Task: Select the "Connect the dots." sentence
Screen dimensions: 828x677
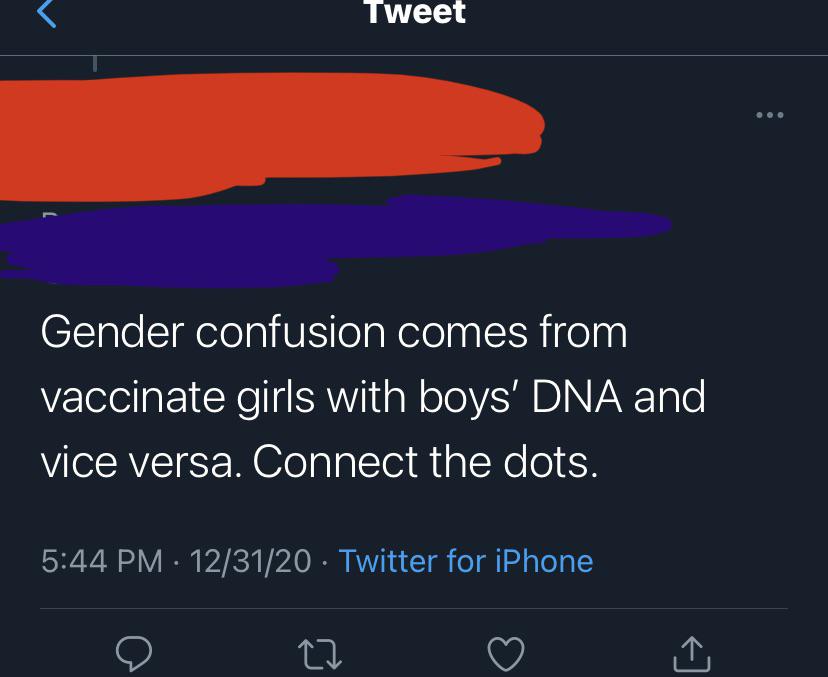Action: point(426,462)
